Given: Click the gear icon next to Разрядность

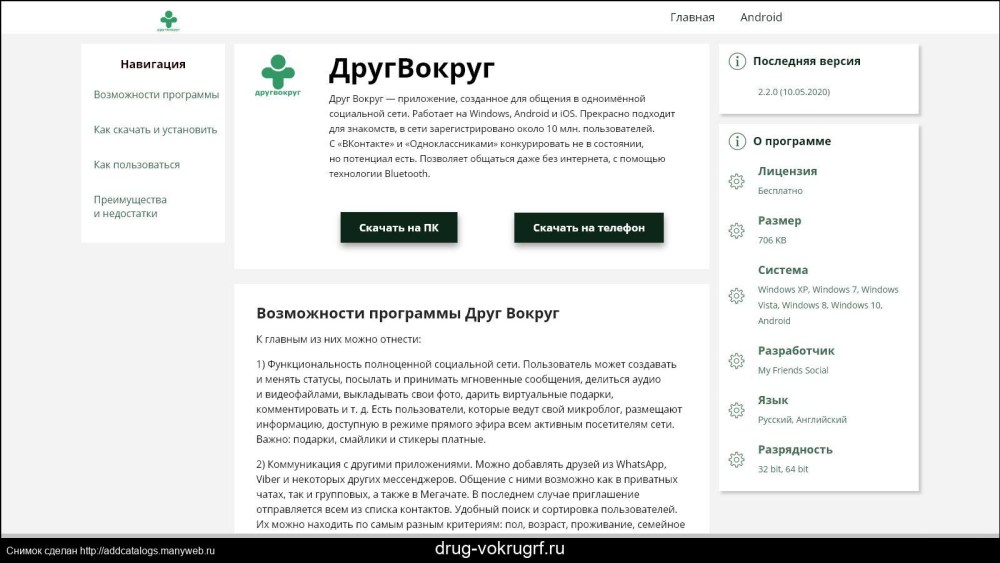Looking at the screenshot, I should [737, 460].
